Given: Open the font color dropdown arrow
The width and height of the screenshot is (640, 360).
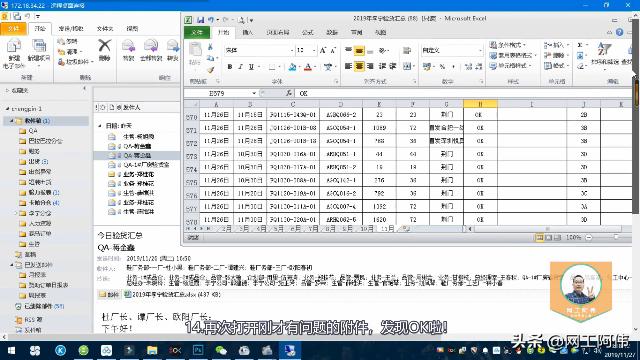Looking at the screenshot, I should click(316, 67).
